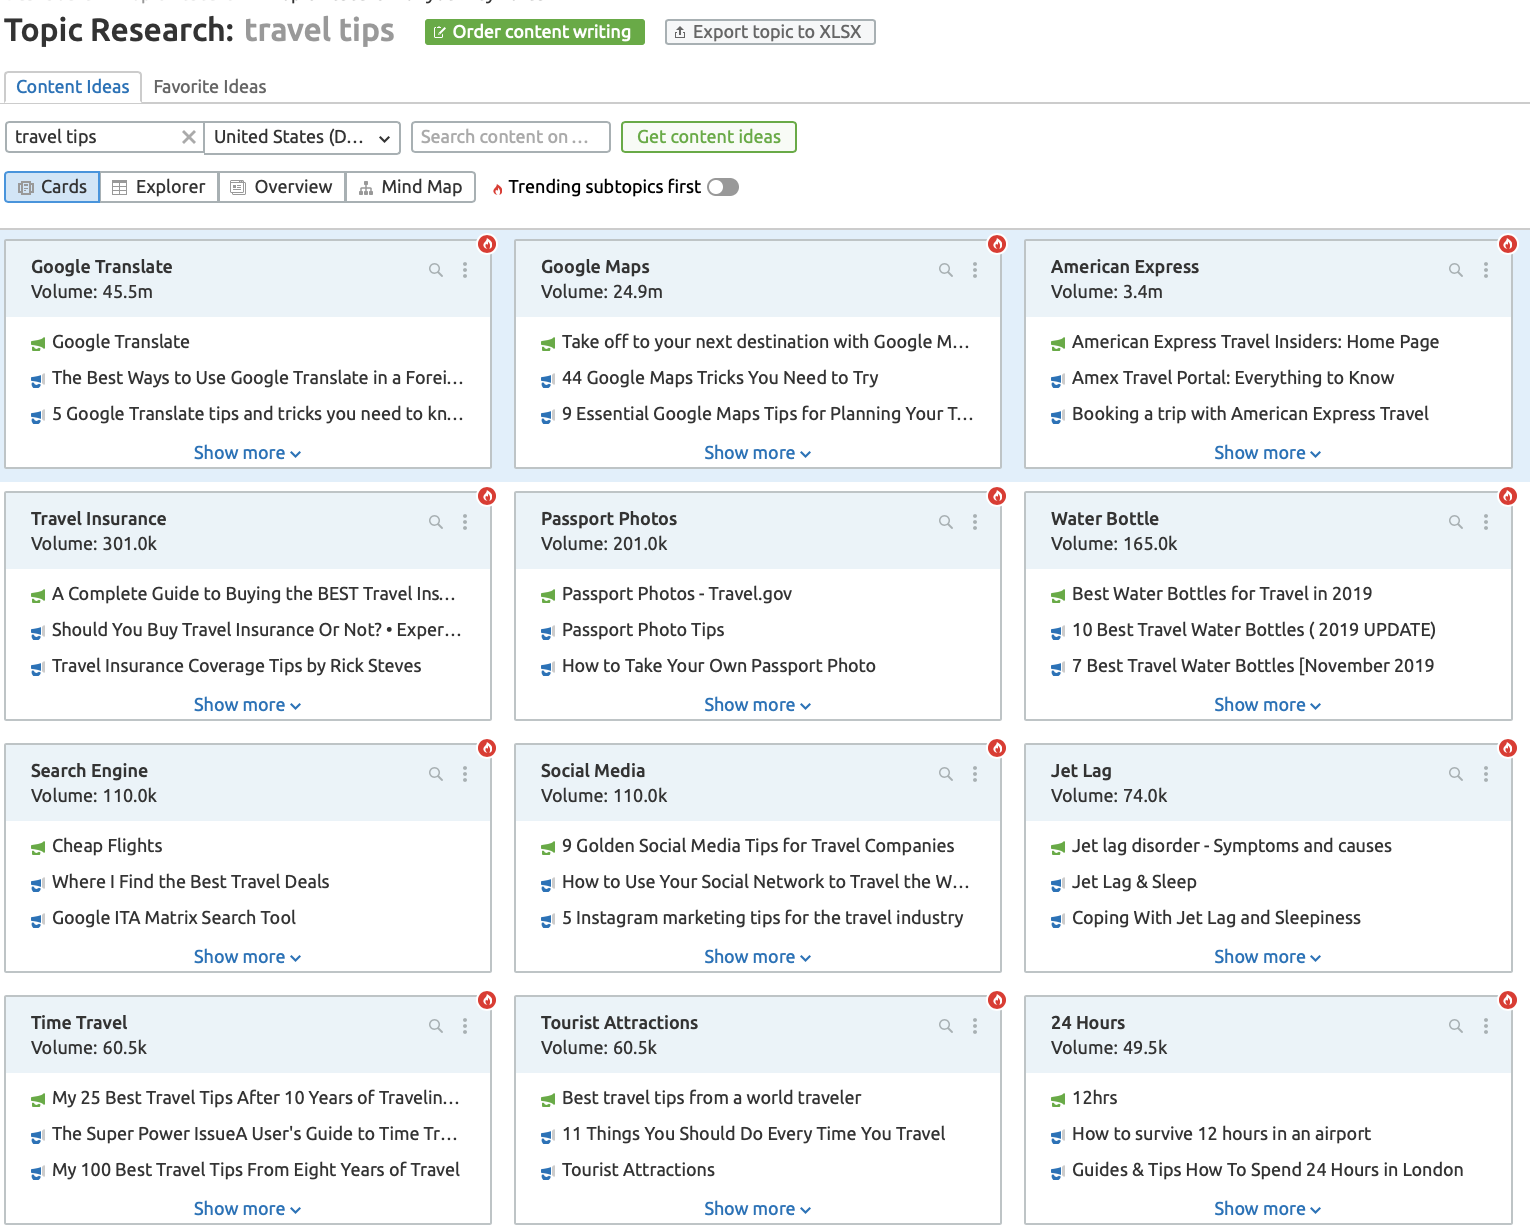1530x1230 pixels.
Task: Click search icon on Google Maps card
Action: [946, 270]
